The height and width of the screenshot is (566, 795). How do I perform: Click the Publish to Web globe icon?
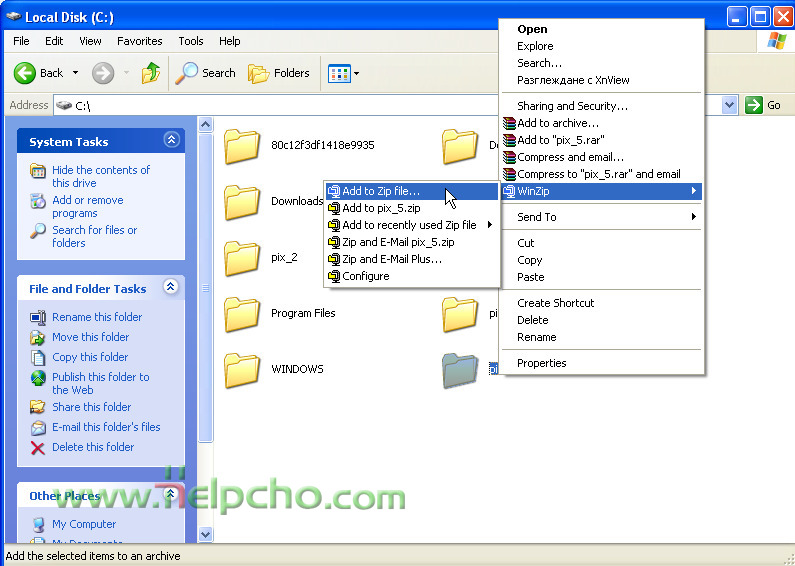38,378
